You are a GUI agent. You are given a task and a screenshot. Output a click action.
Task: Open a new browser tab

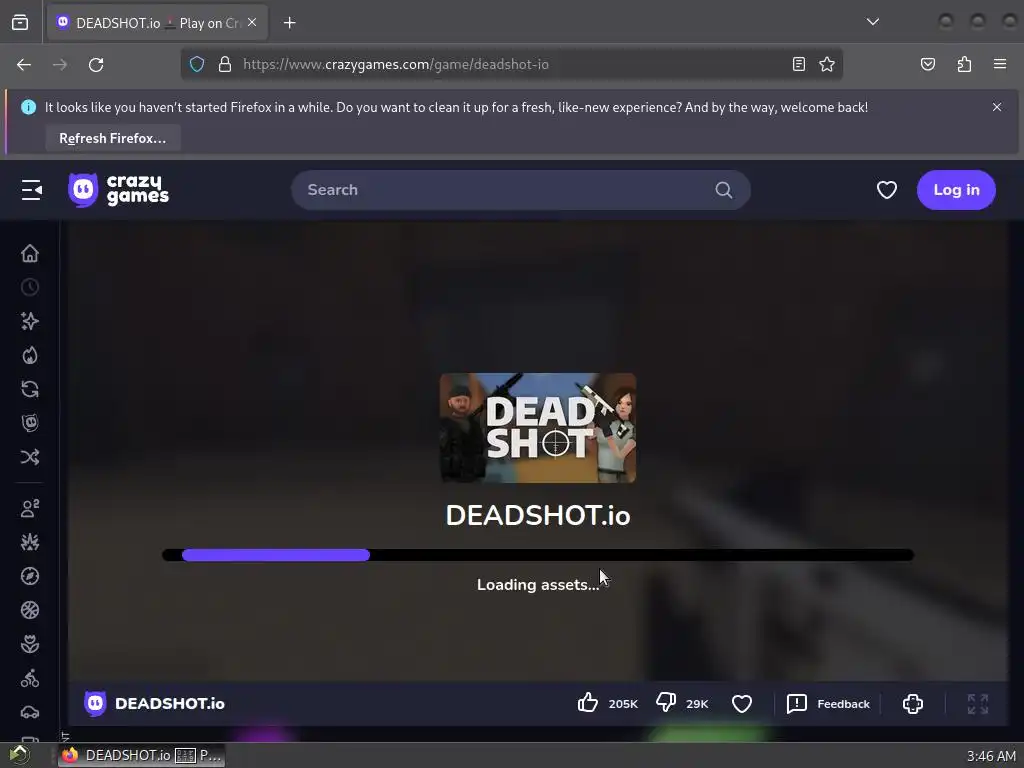(289, 23)
